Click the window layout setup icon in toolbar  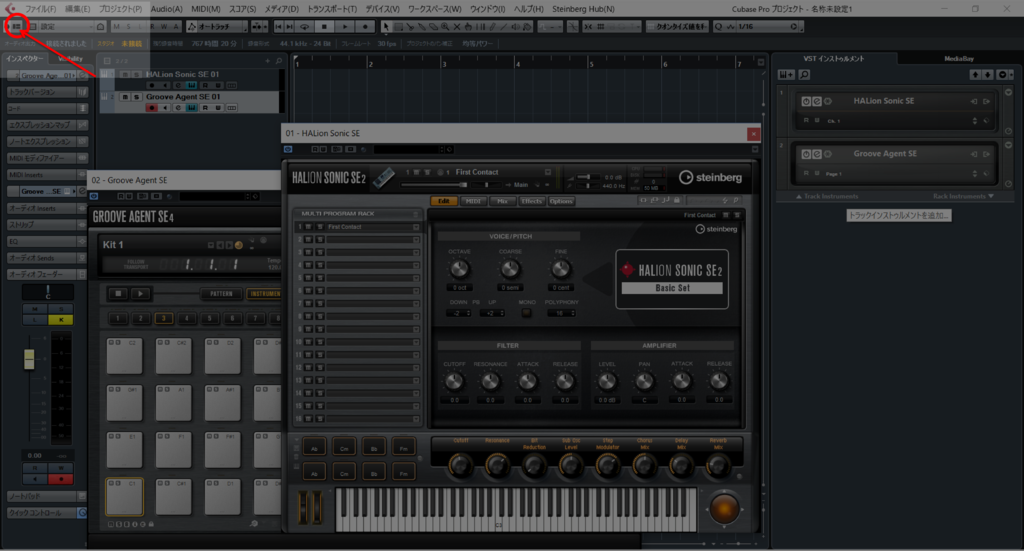[16, 26]
